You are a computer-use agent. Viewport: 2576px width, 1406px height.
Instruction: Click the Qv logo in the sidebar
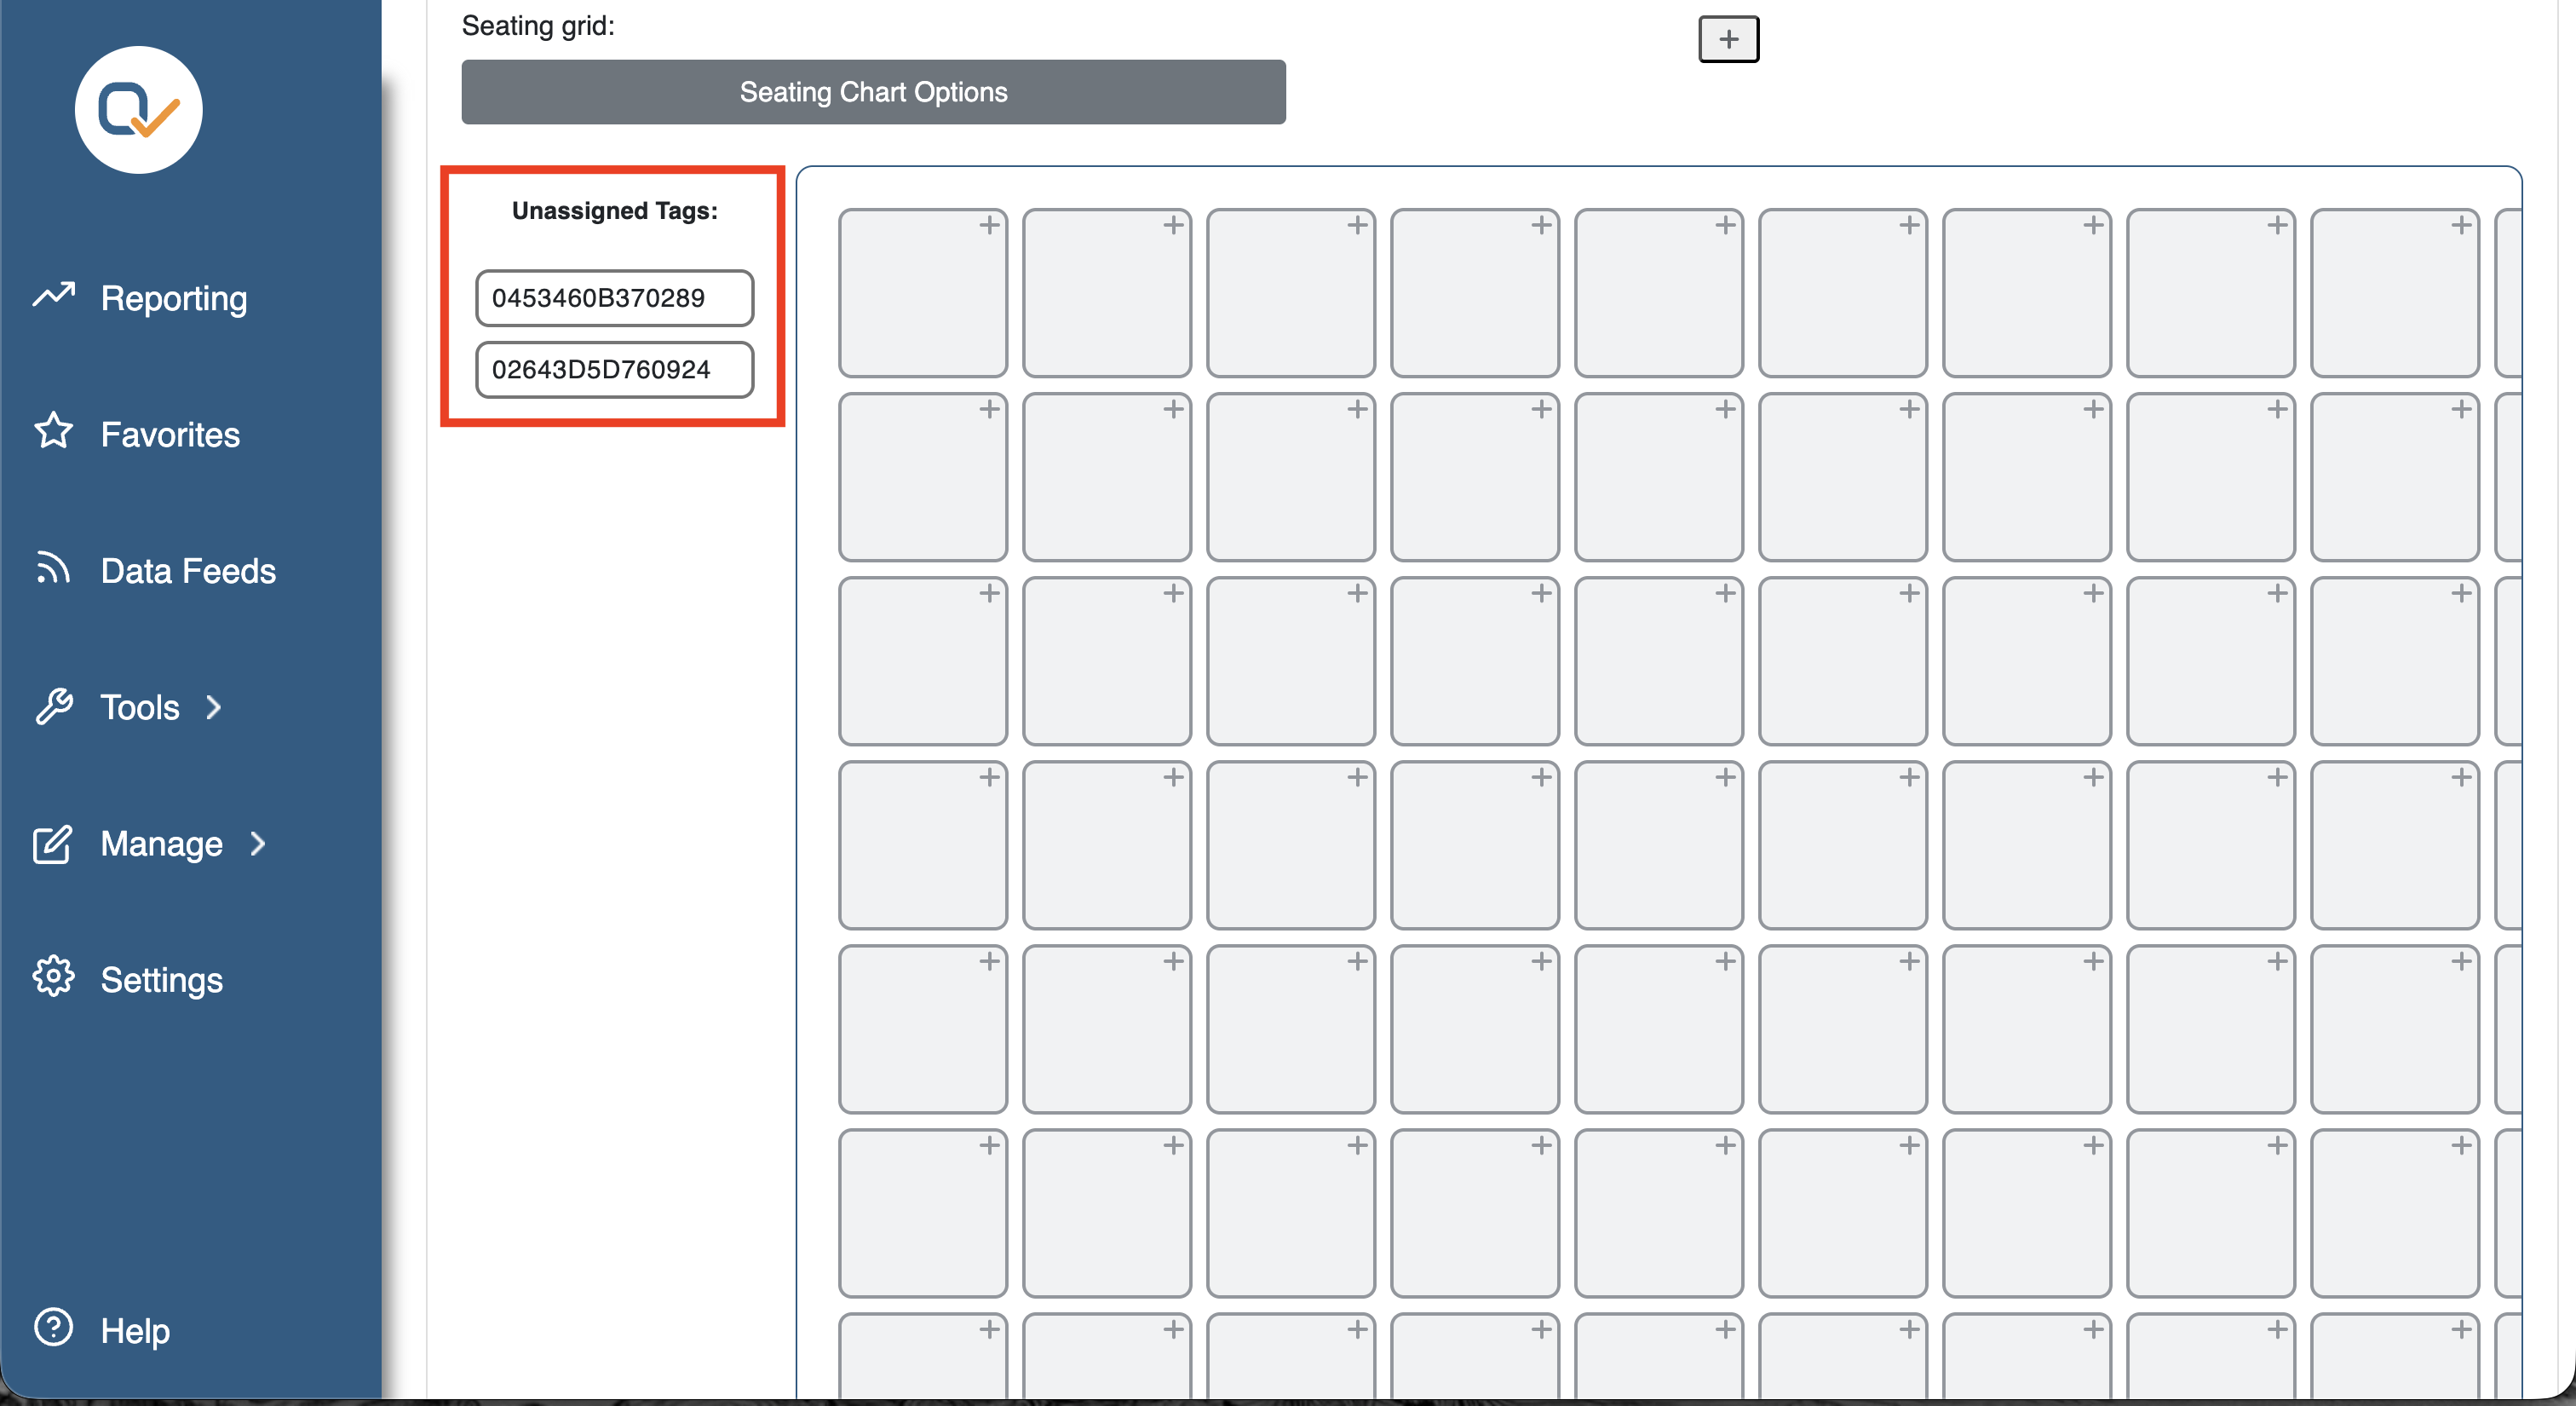click(x=139, y=110)
